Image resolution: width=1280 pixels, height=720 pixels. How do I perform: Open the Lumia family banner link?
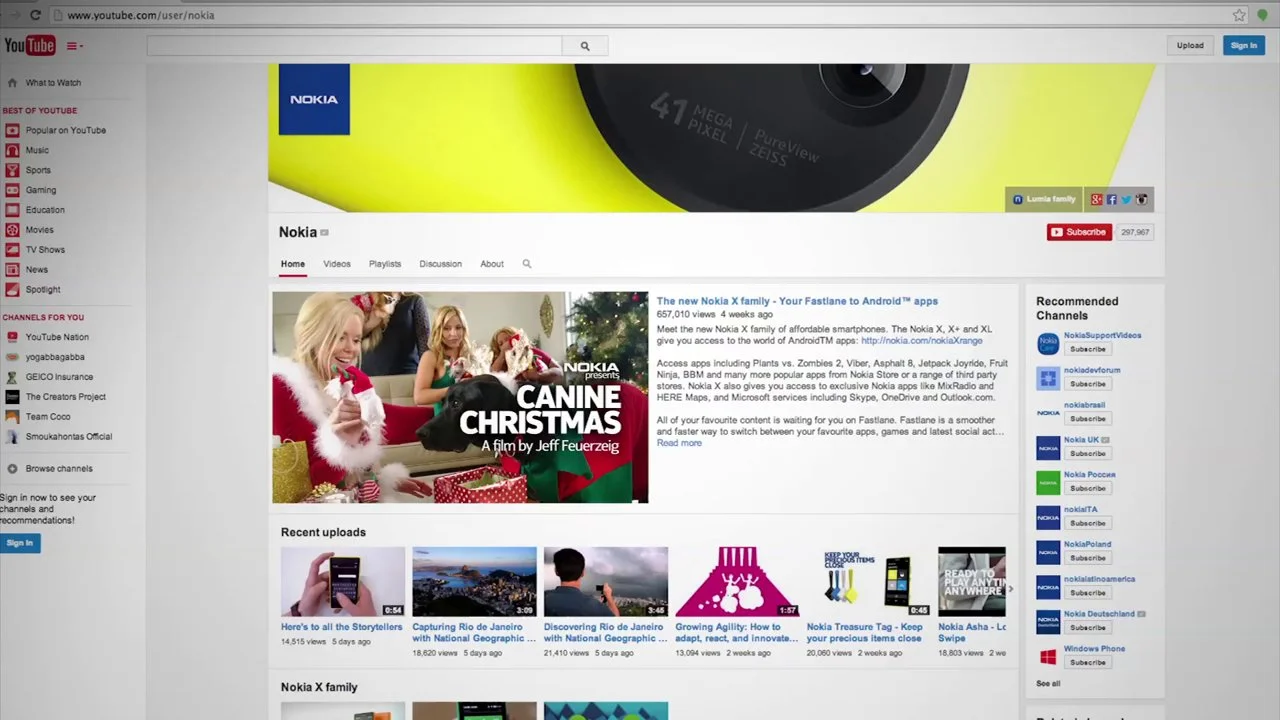tap(1044, 199)
